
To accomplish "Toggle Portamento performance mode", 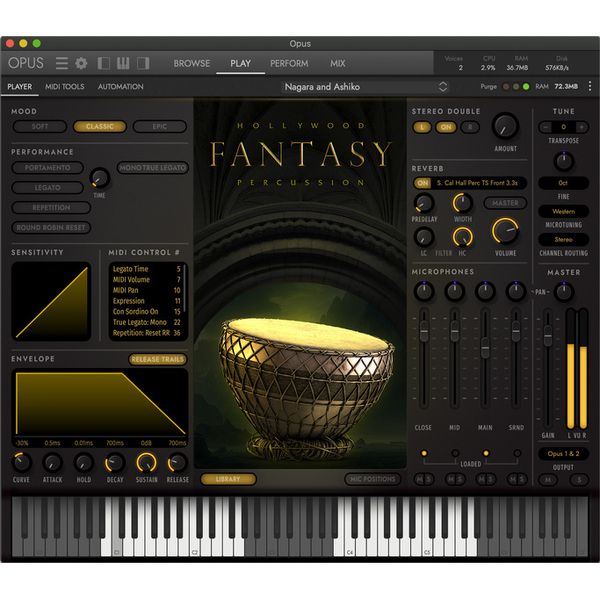I will pyautogui.click(x=47, y=168).
